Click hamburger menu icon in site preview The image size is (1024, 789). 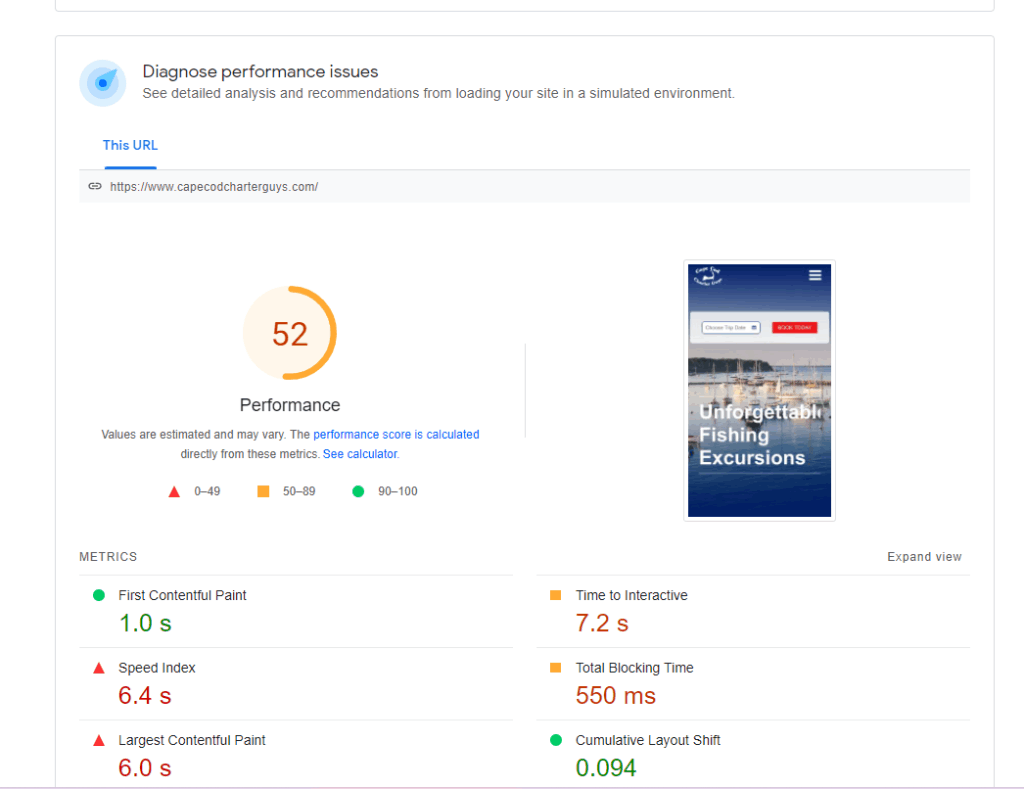pyautogui.click(x=815, y=275)
